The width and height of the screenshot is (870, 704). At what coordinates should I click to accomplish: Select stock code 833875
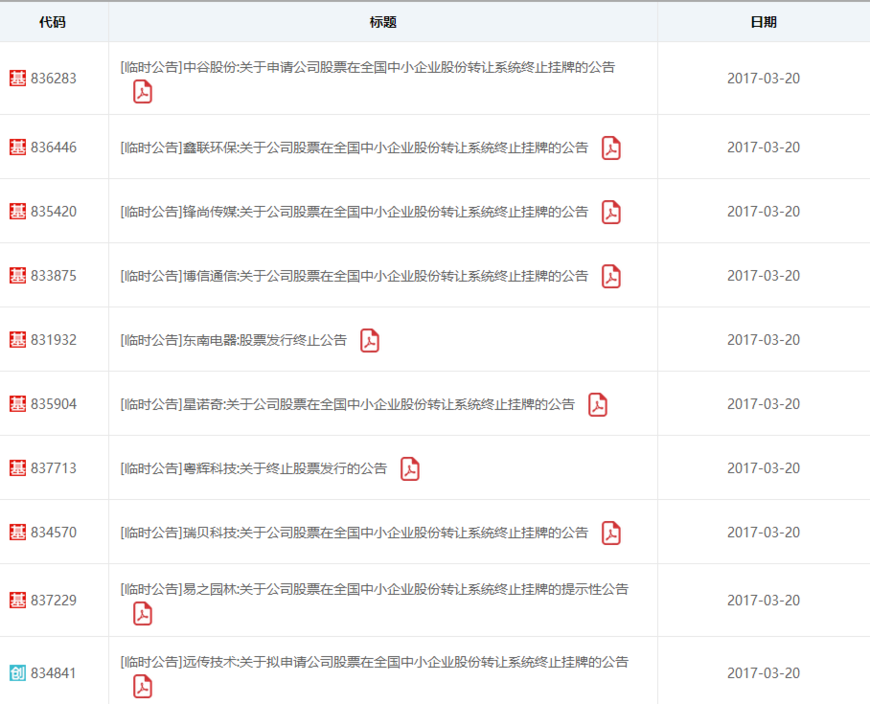54,276
